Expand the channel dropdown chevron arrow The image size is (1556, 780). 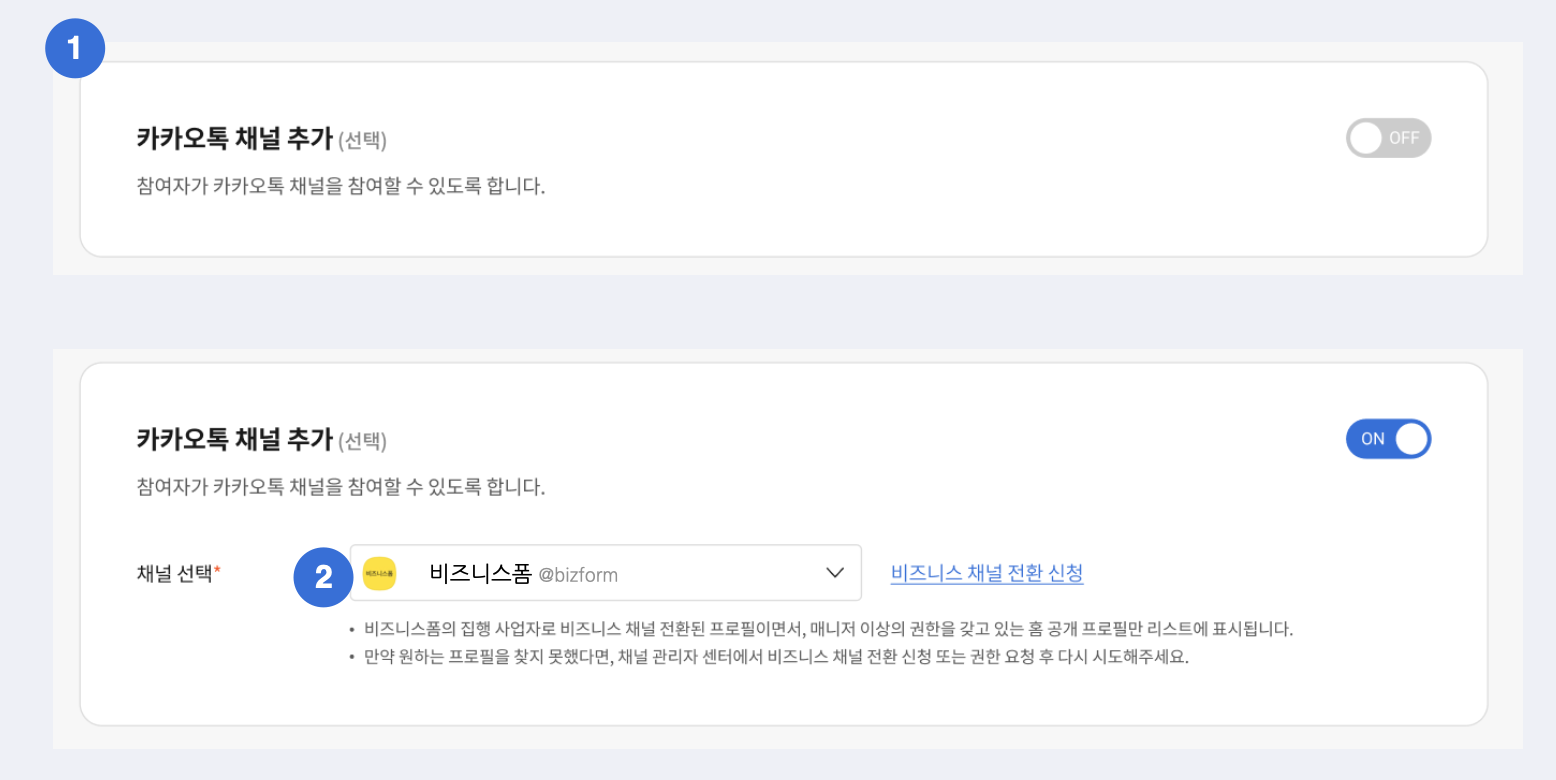(x=835, y=573)
